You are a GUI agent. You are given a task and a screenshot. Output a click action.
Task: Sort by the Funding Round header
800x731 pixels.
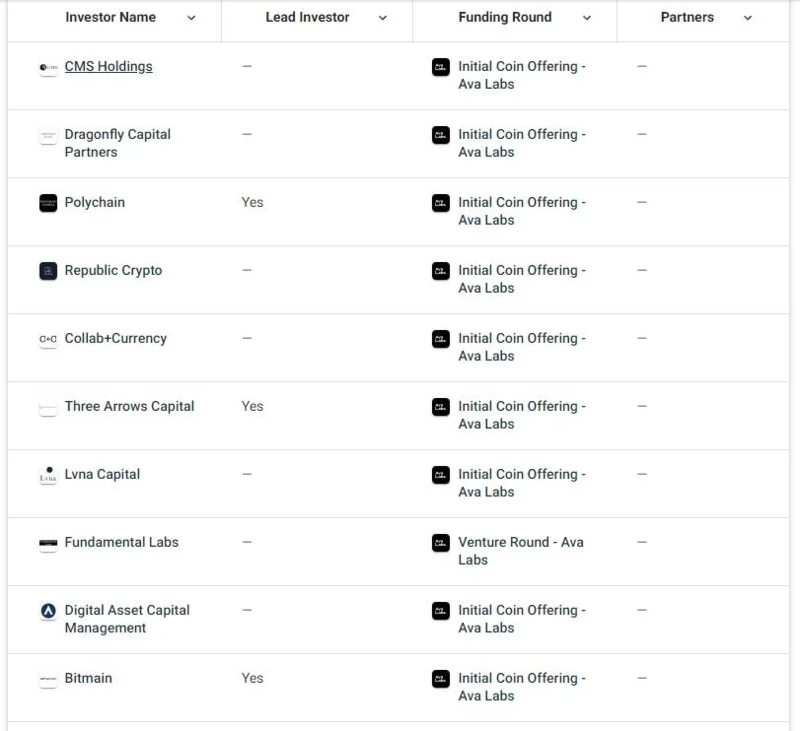pos(505,17)
